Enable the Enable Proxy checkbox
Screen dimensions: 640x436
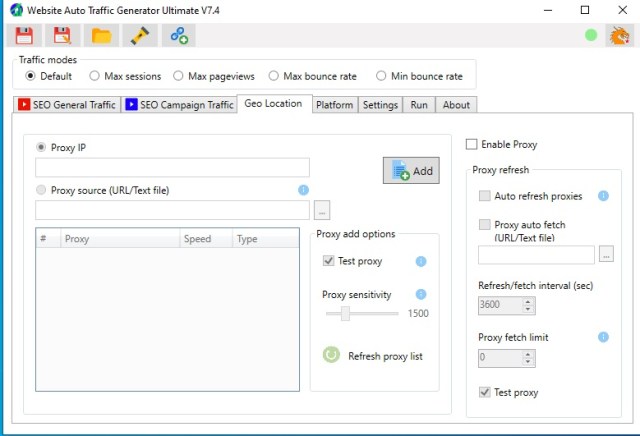tap(471, 145)
